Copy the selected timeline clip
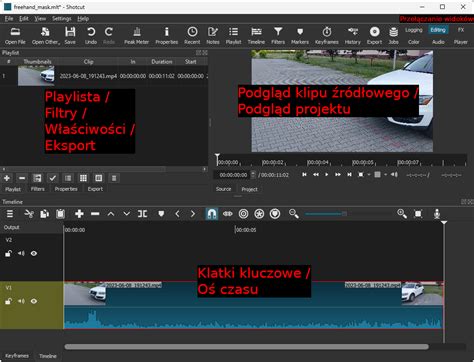474x362 pixels. 45,214
